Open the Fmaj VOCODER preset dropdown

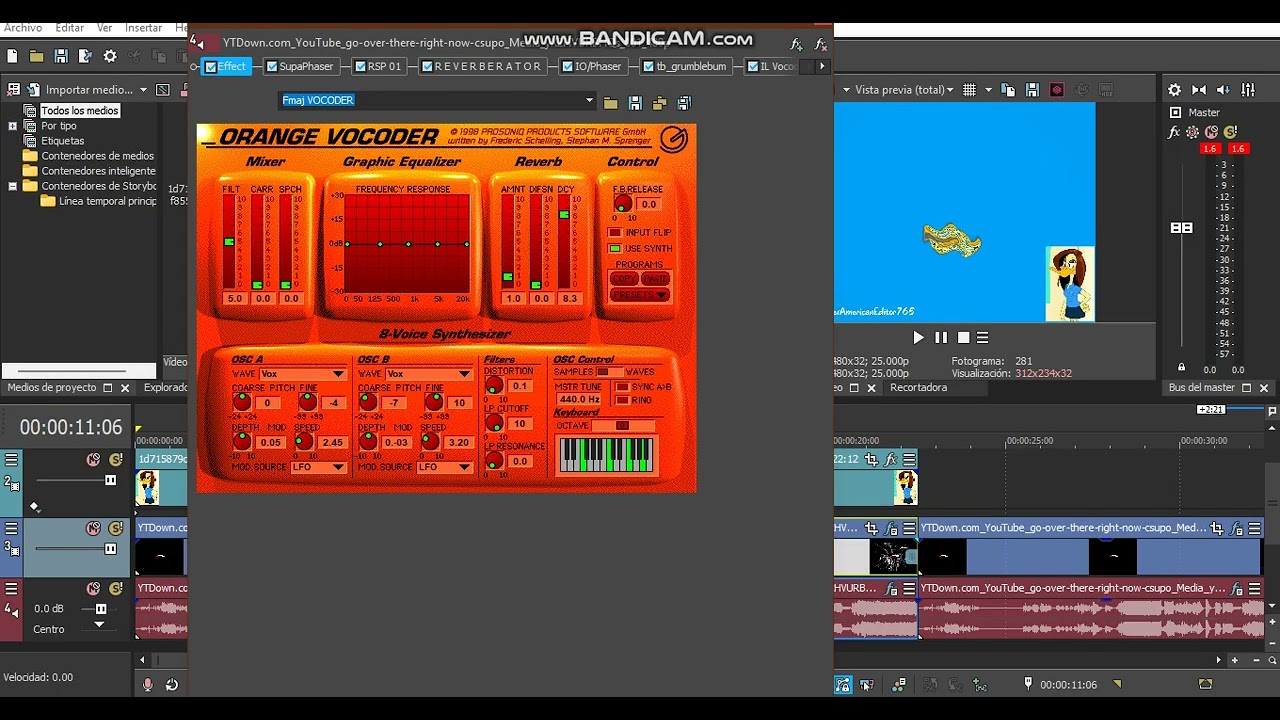click(589, 100)
